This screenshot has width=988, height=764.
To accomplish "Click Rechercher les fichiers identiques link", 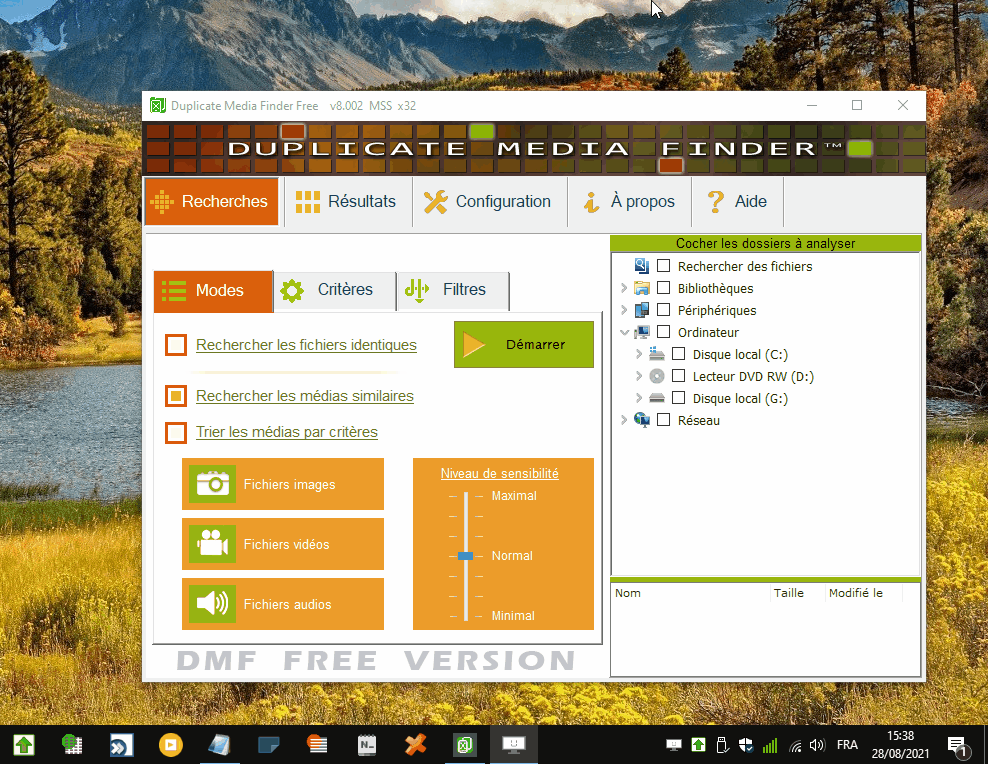I will tap(306, 345).
